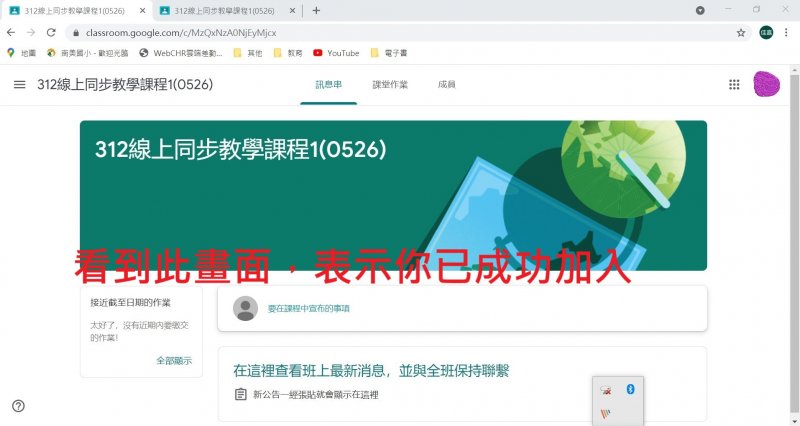The width and height of the screenshot is (800, 426).
Task: Open the Google apps grid
Action: 734,85
